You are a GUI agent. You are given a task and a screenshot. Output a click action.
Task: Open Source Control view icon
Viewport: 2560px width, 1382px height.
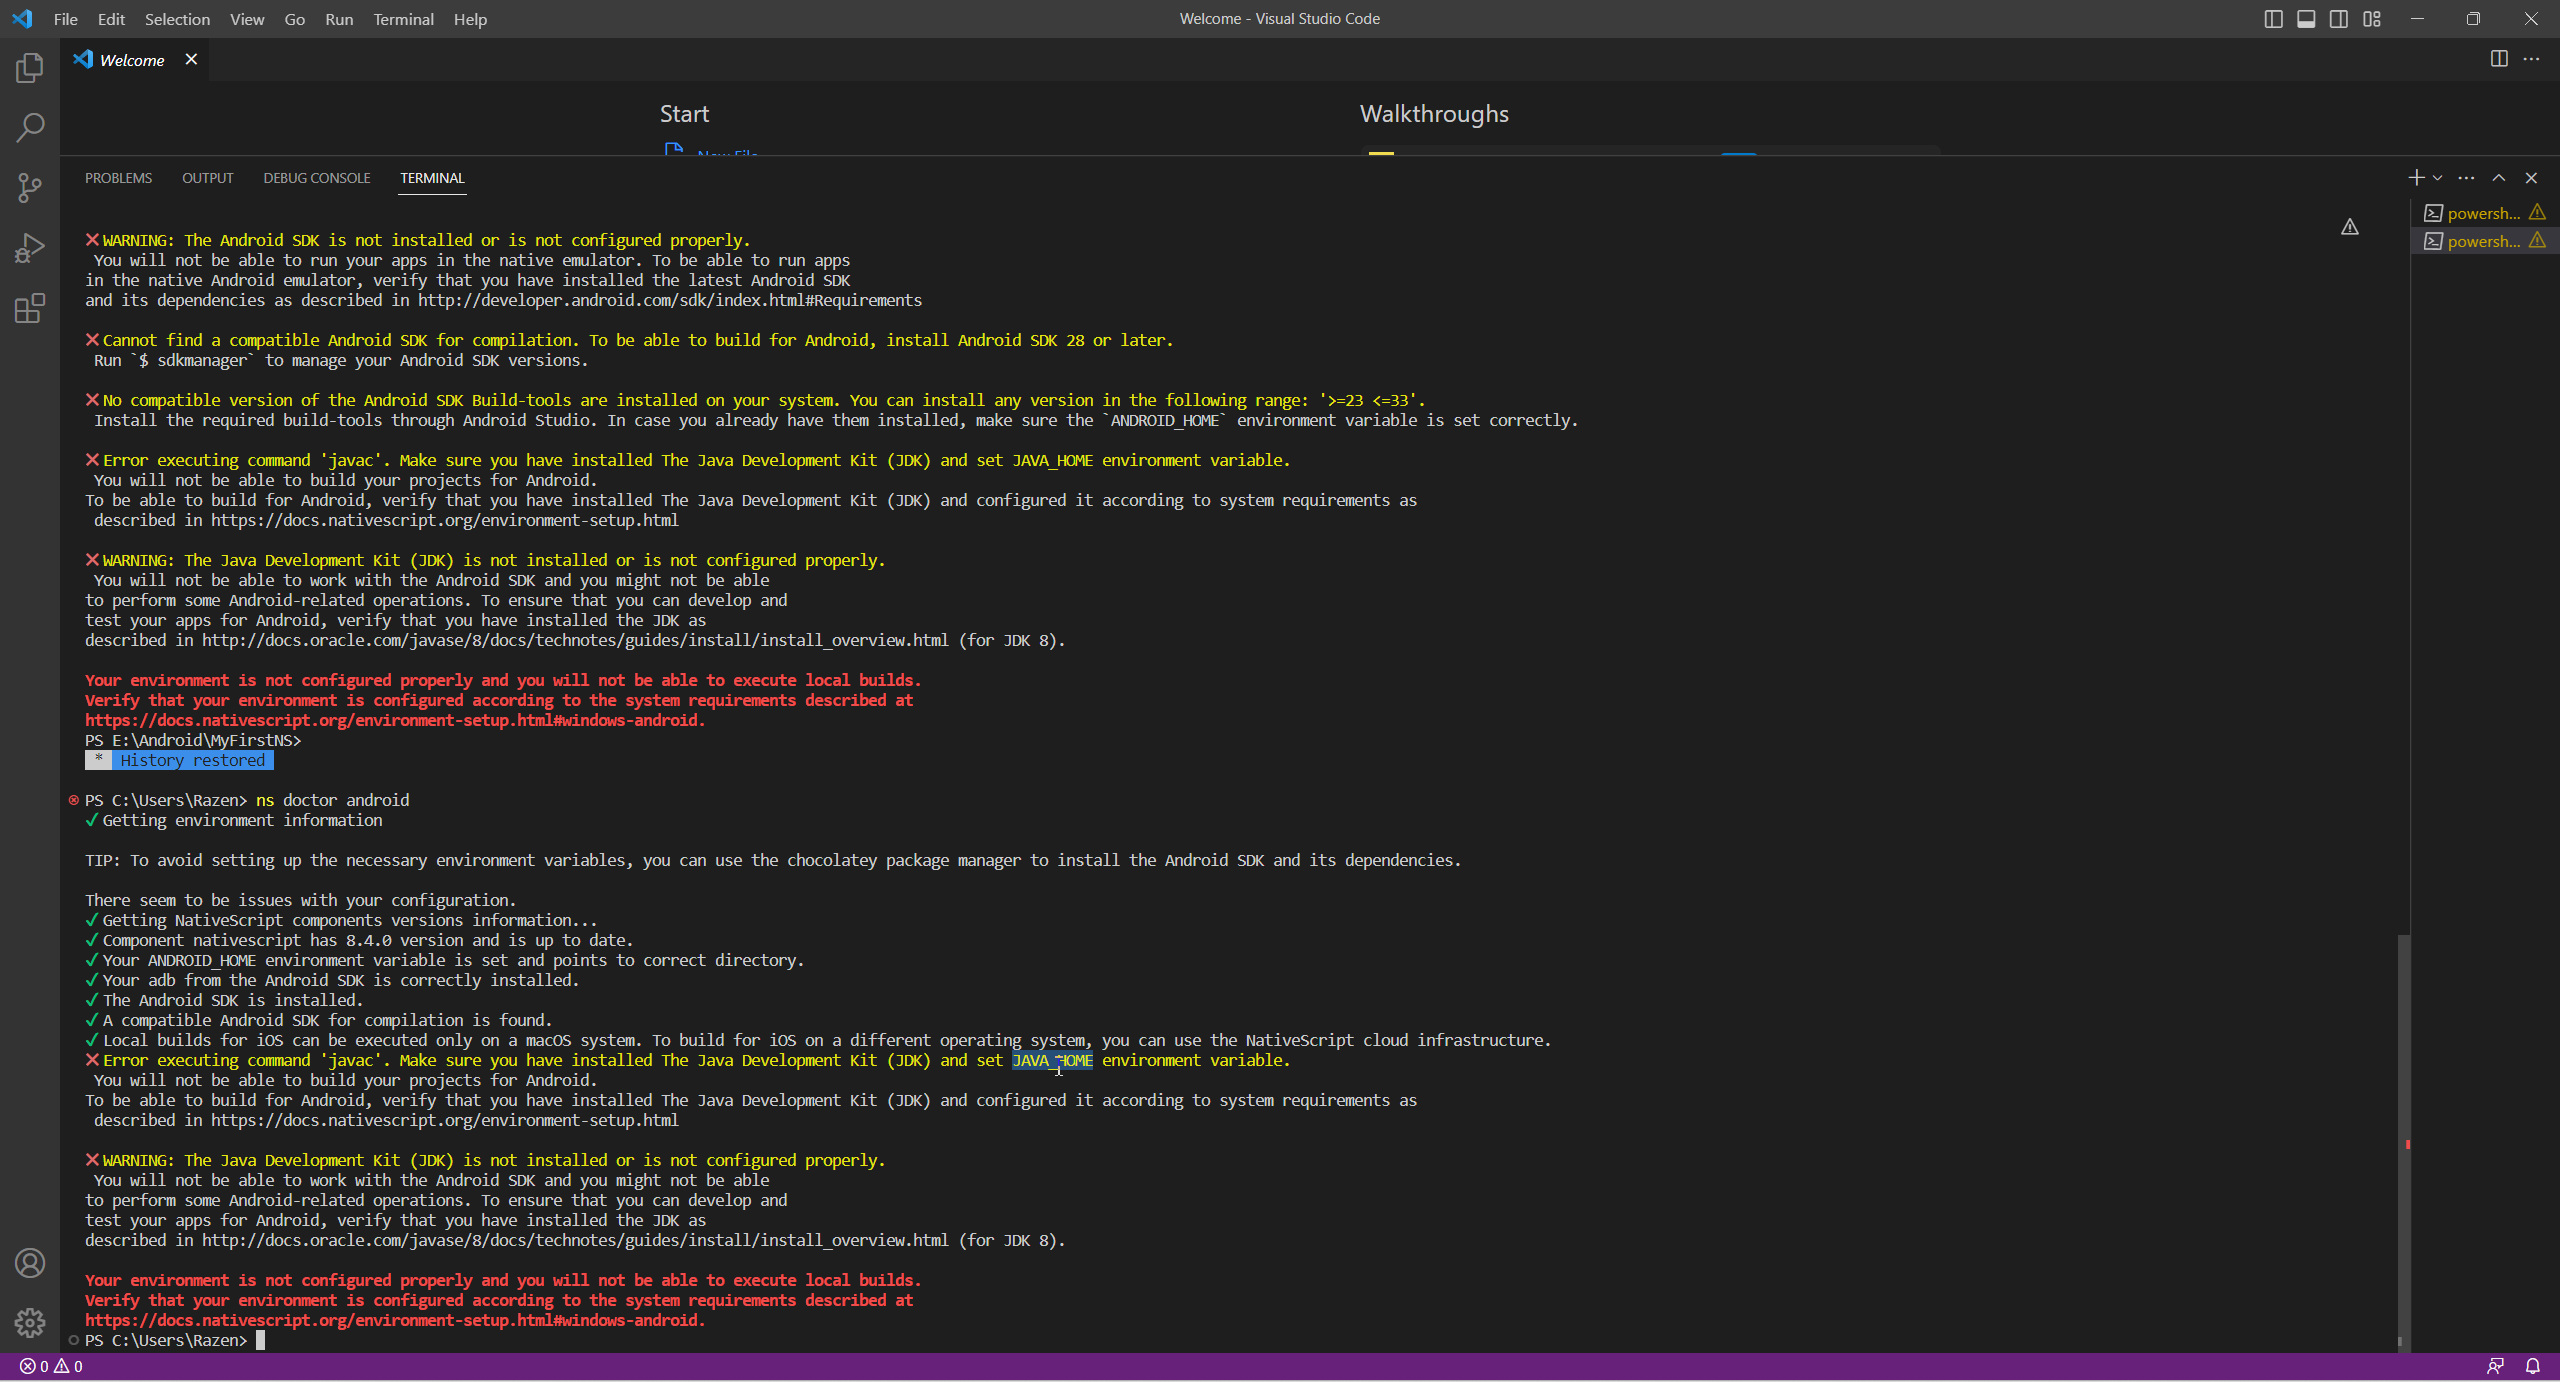[x=30, y=188]
